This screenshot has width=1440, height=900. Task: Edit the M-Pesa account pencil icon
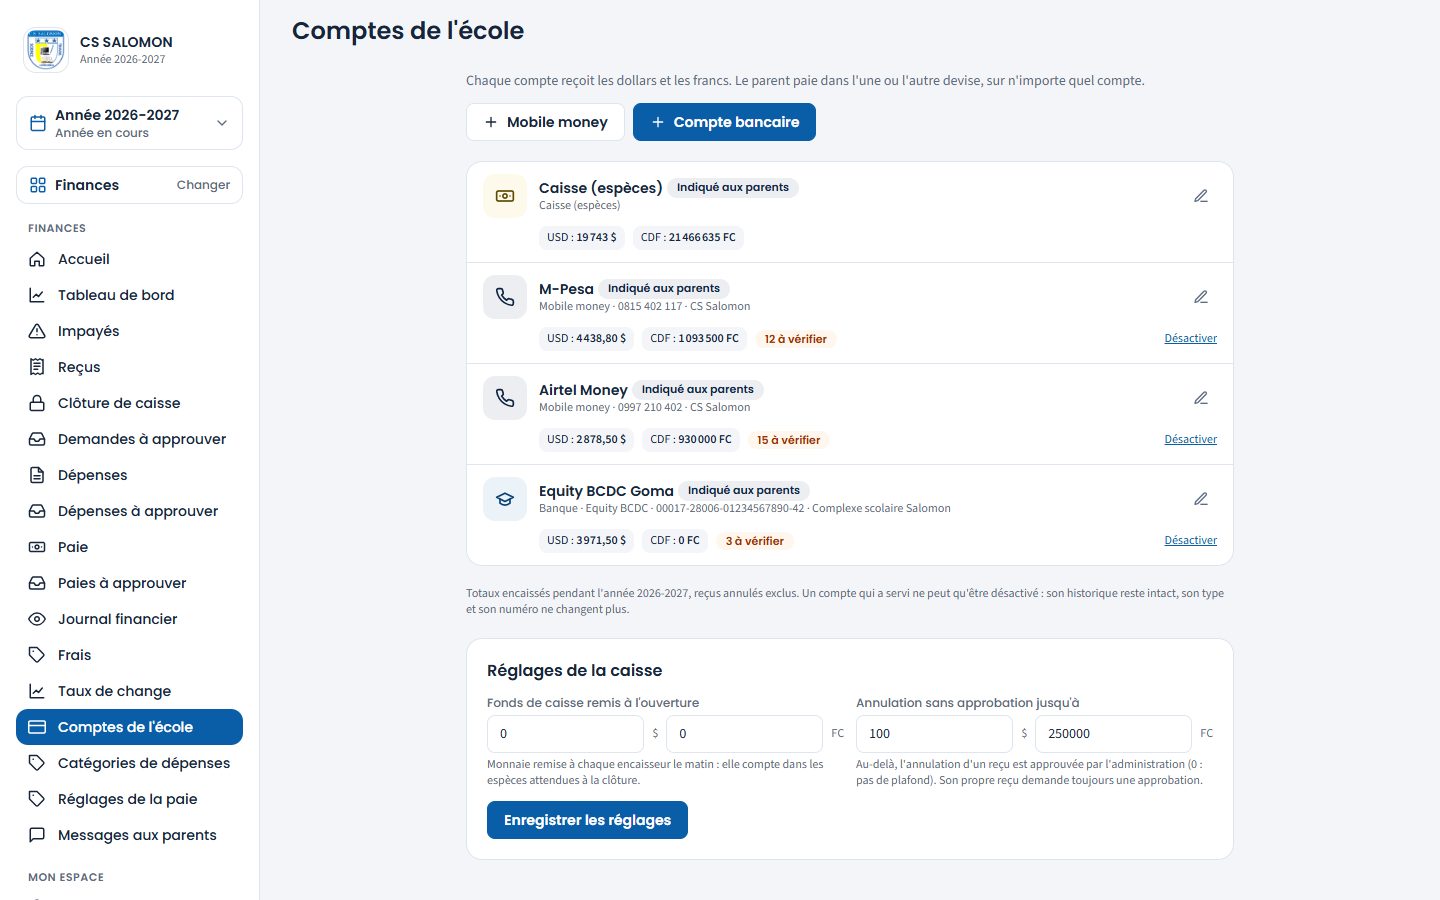click(1201, 297)
